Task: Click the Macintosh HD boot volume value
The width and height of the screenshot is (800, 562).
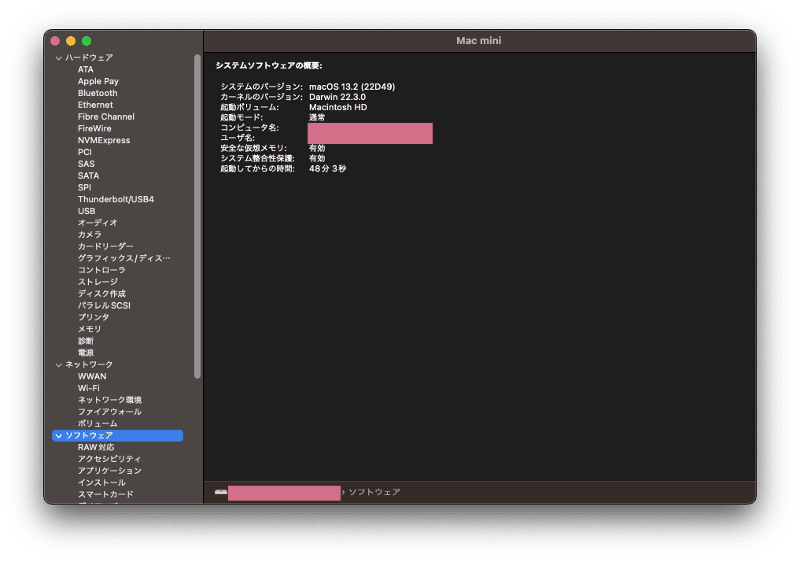Action: pyautogui.click(x=338, y=107)
